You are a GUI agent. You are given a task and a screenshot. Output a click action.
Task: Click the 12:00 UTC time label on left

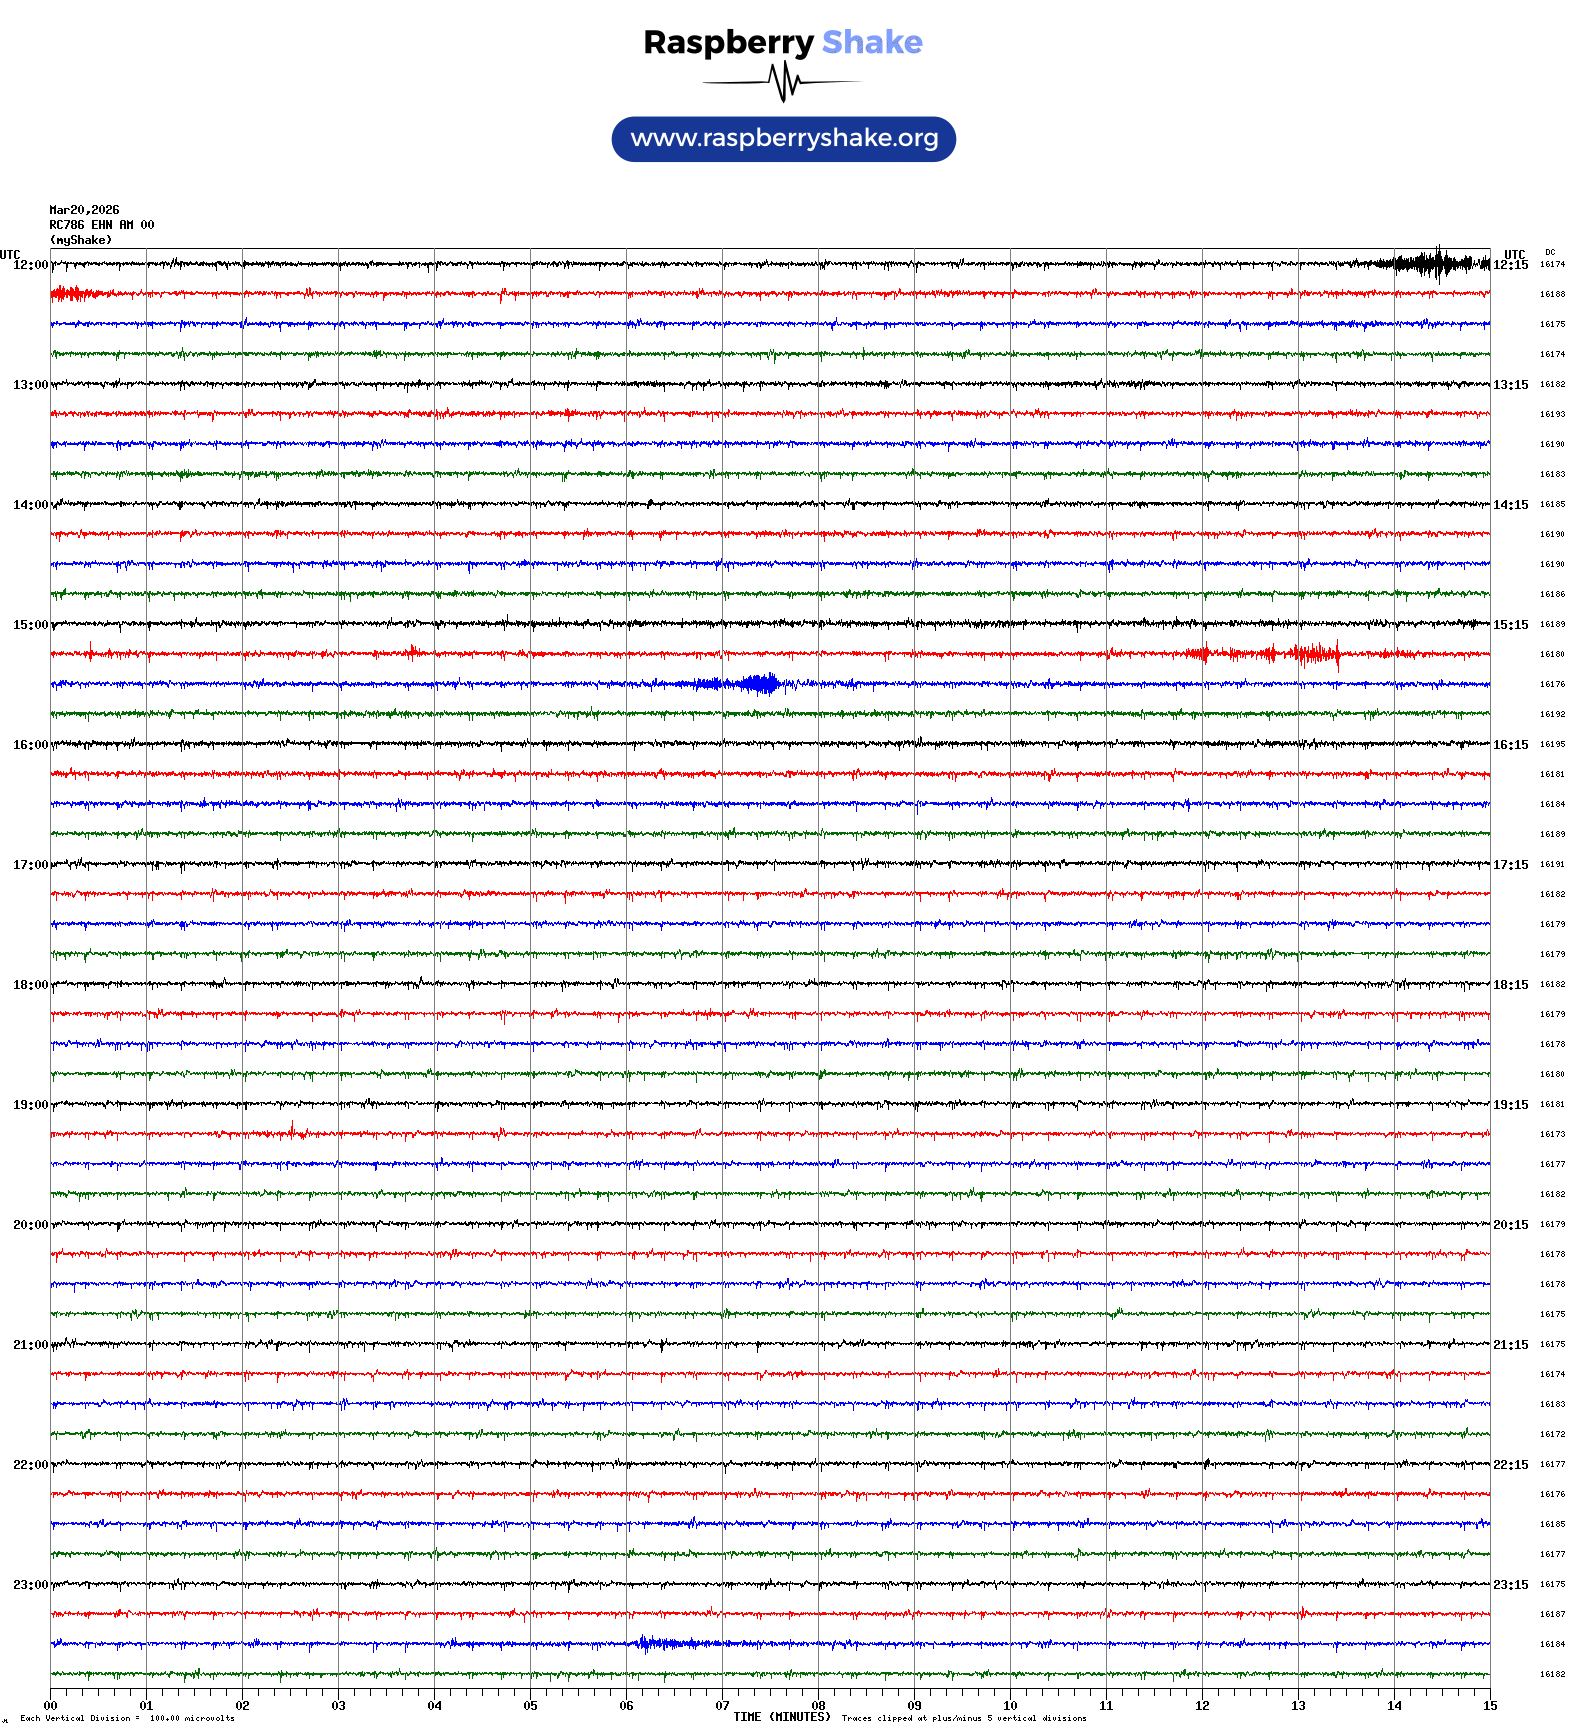click(x=30, y=265)
